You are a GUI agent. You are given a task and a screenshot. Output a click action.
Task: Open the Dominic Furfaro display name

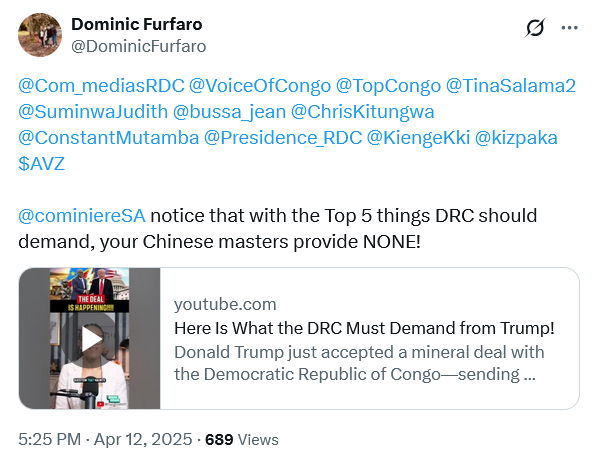[137, 24]
